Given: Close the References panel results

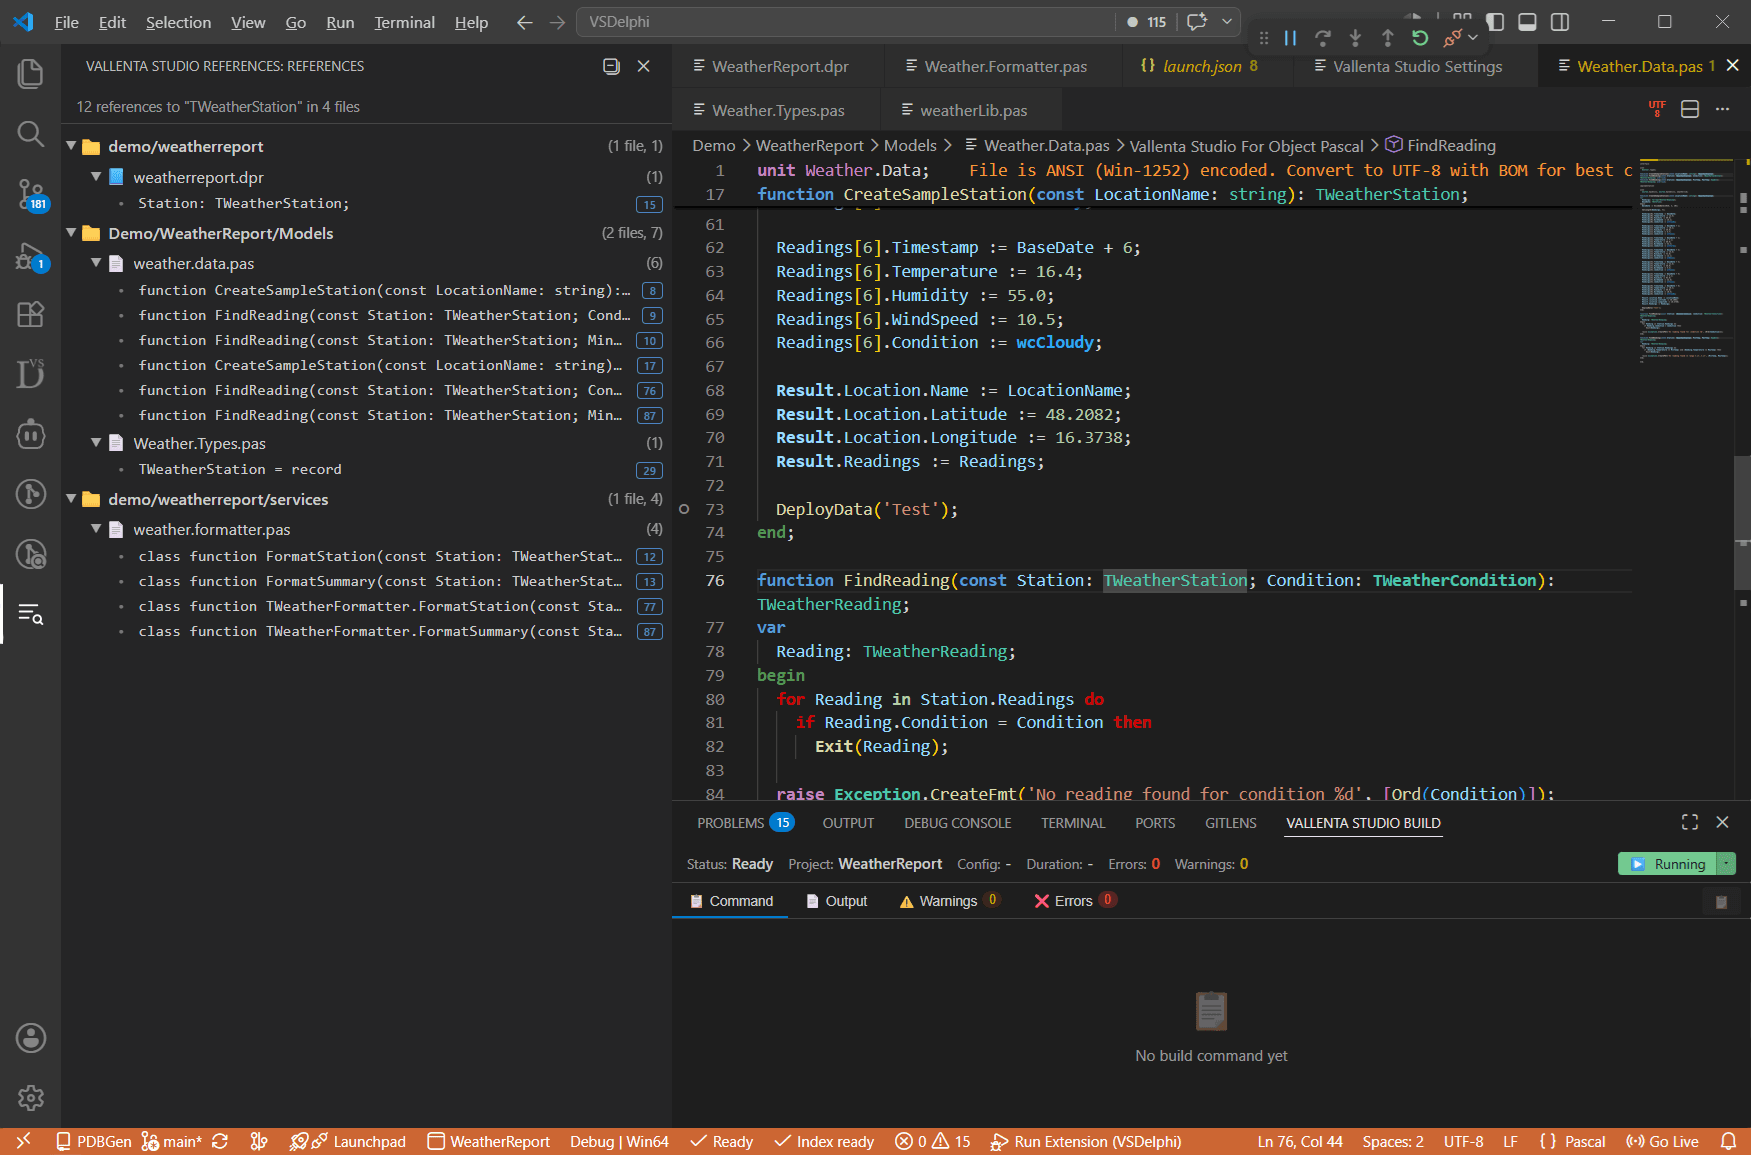Looking at the screenshot, I should click(644, 66).
